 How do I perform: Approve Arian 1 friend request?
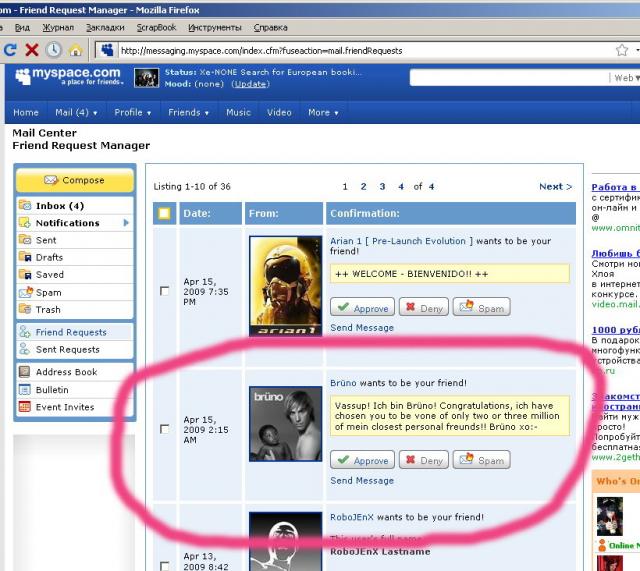[362, 307]
